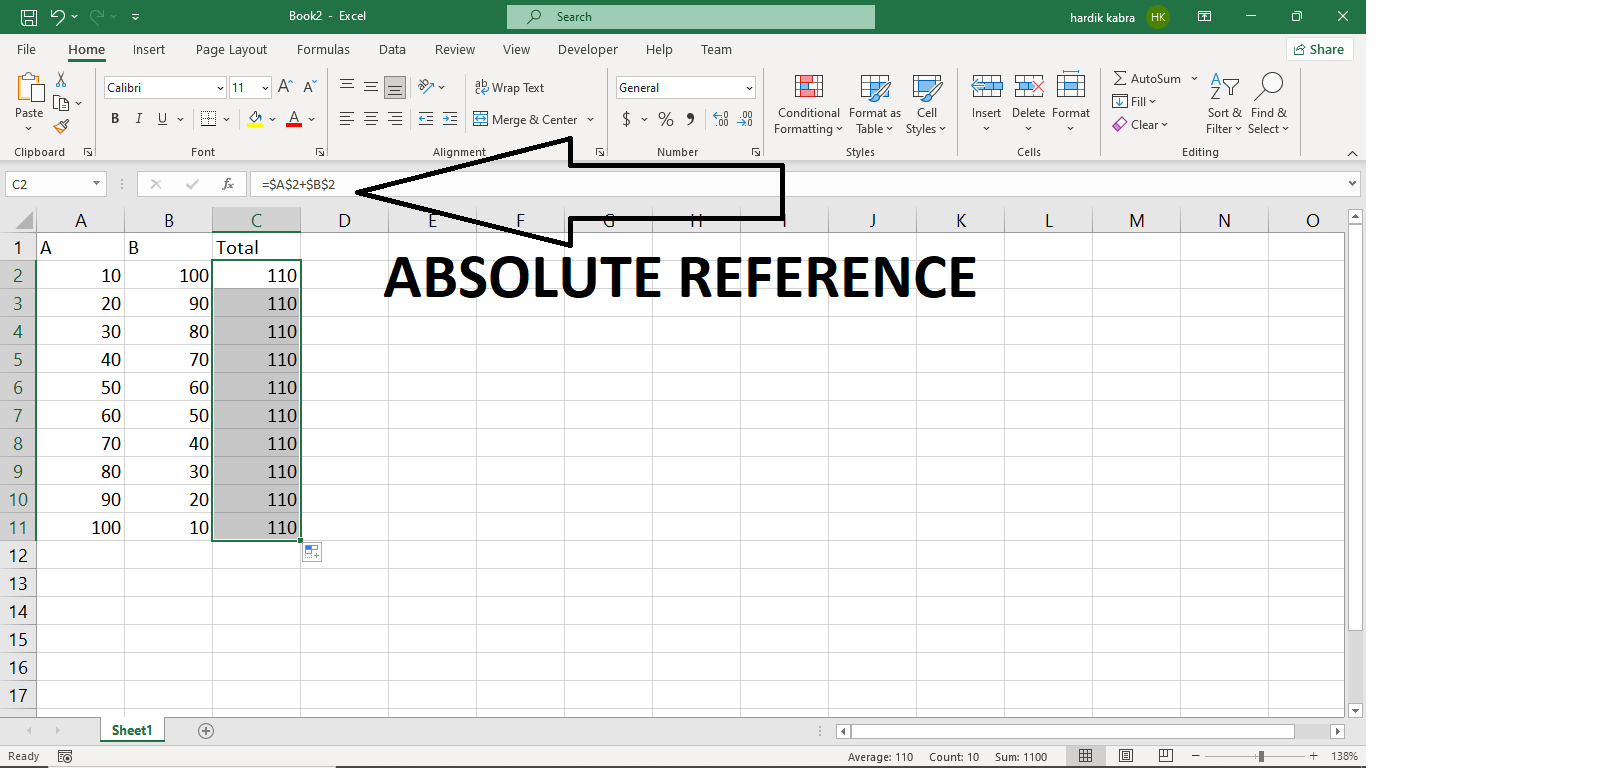Switch to the Formulas ribbon tab

(323, 50)
